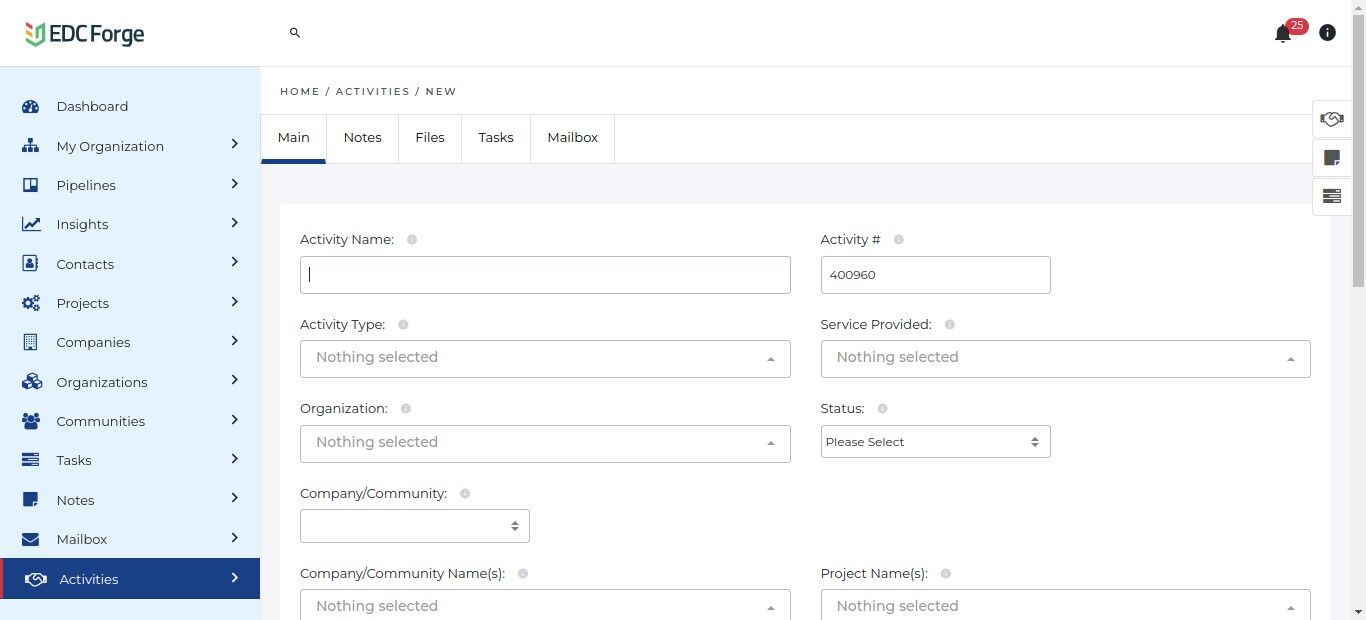Focus the Activity Name text field

(x=545, y=275)
